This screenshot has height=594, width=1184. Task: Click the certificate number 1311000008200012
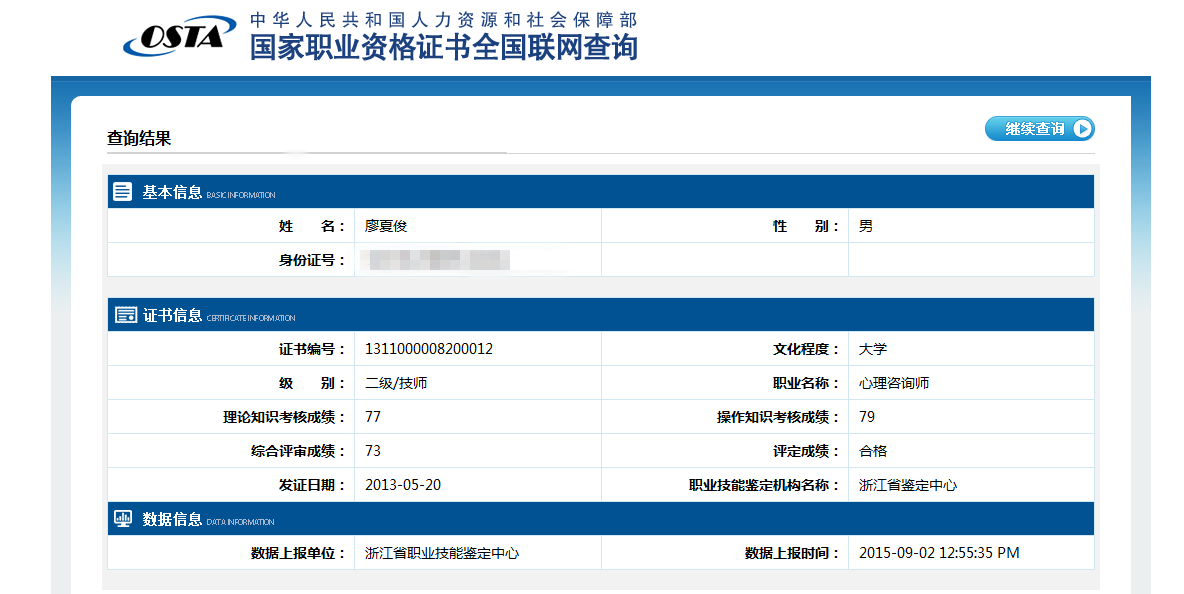click(429, 349)
